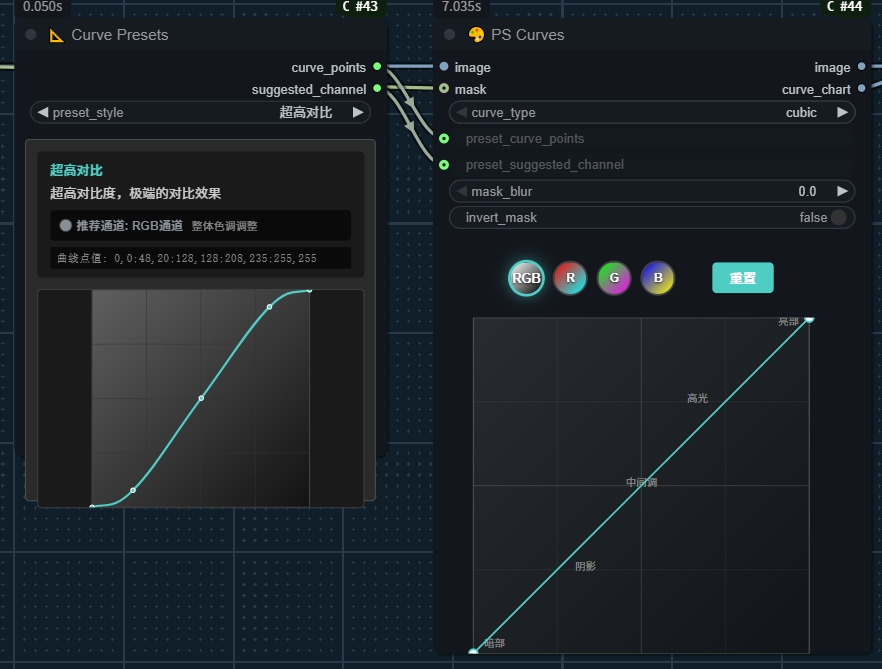This screenshot has height=669, width=882.
Task: Click the 重置 reset button
Action: click(x=742, y=278)
